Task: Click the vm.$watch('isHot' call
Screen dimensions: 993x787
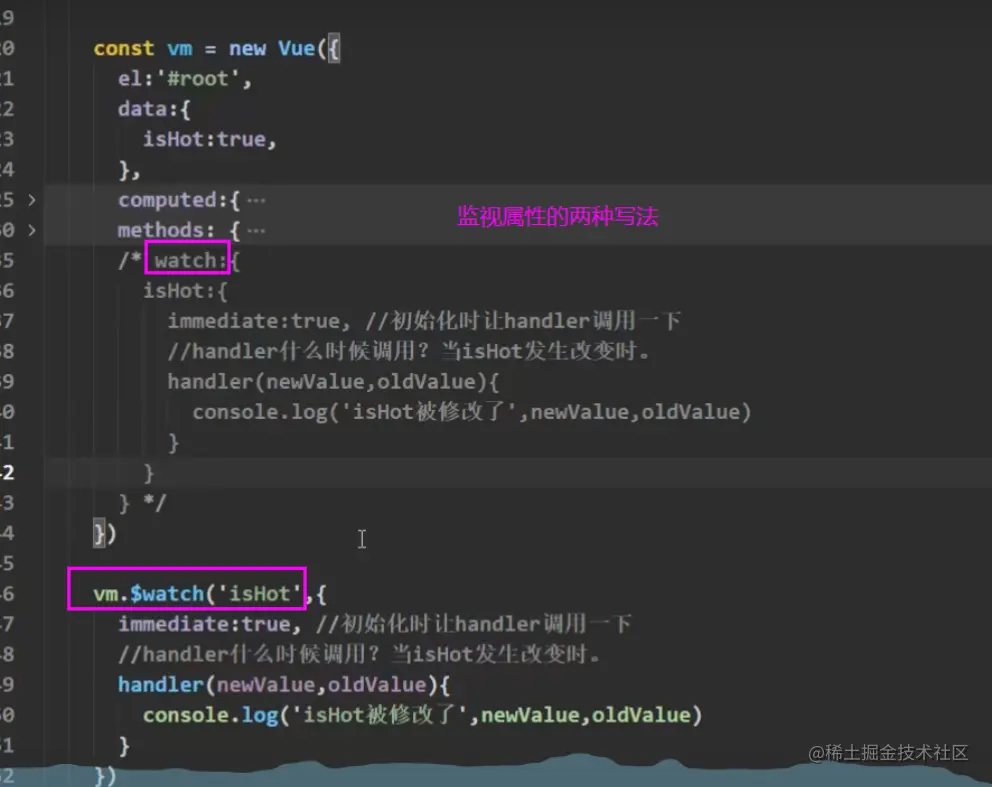Action: click(197, 594)
